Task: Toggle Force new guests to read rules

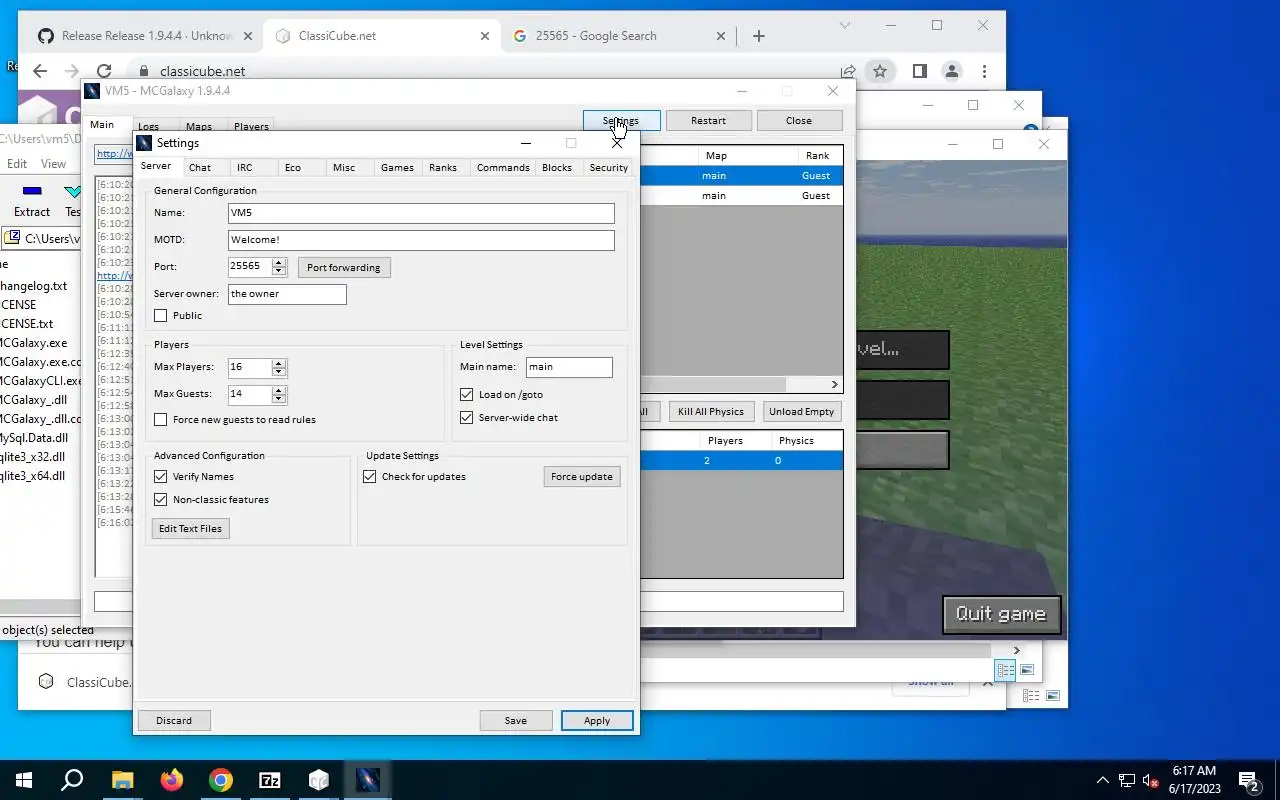Action: [160, 420]
